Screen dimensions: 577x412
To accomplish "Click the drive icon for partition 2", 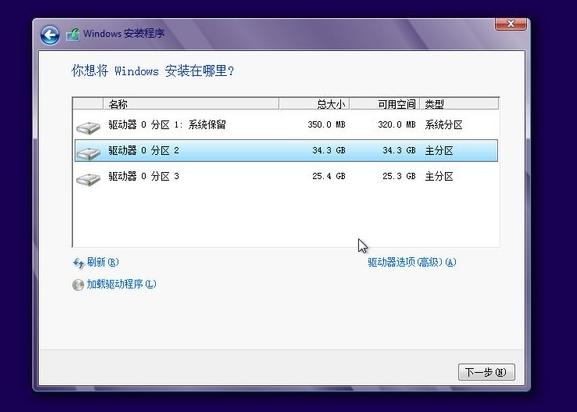I will point(88,153).
